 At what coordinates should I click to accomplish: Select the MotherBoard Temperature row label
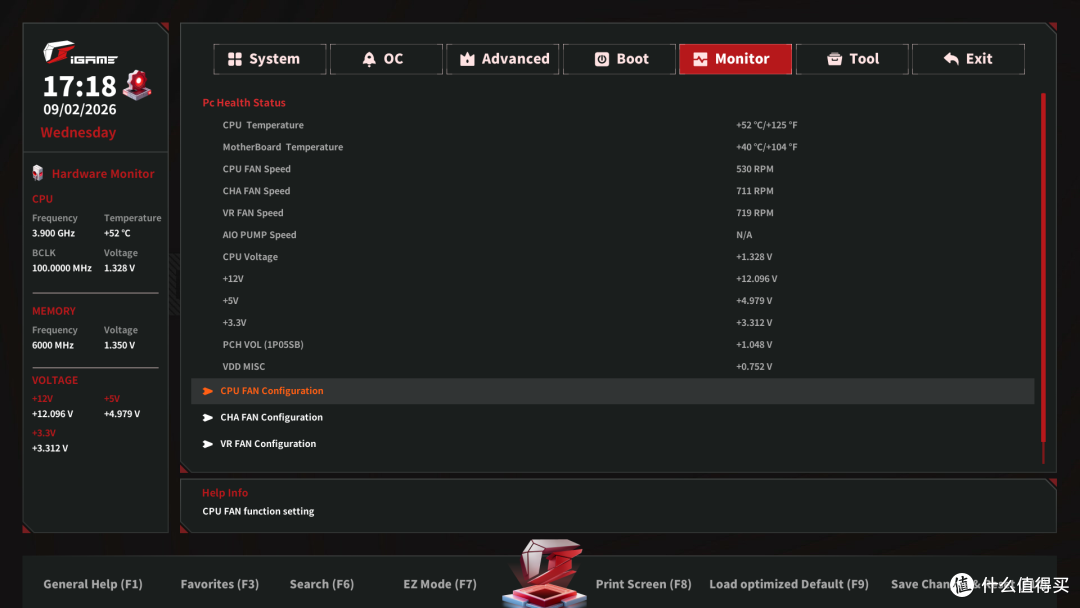click(282, 147)
